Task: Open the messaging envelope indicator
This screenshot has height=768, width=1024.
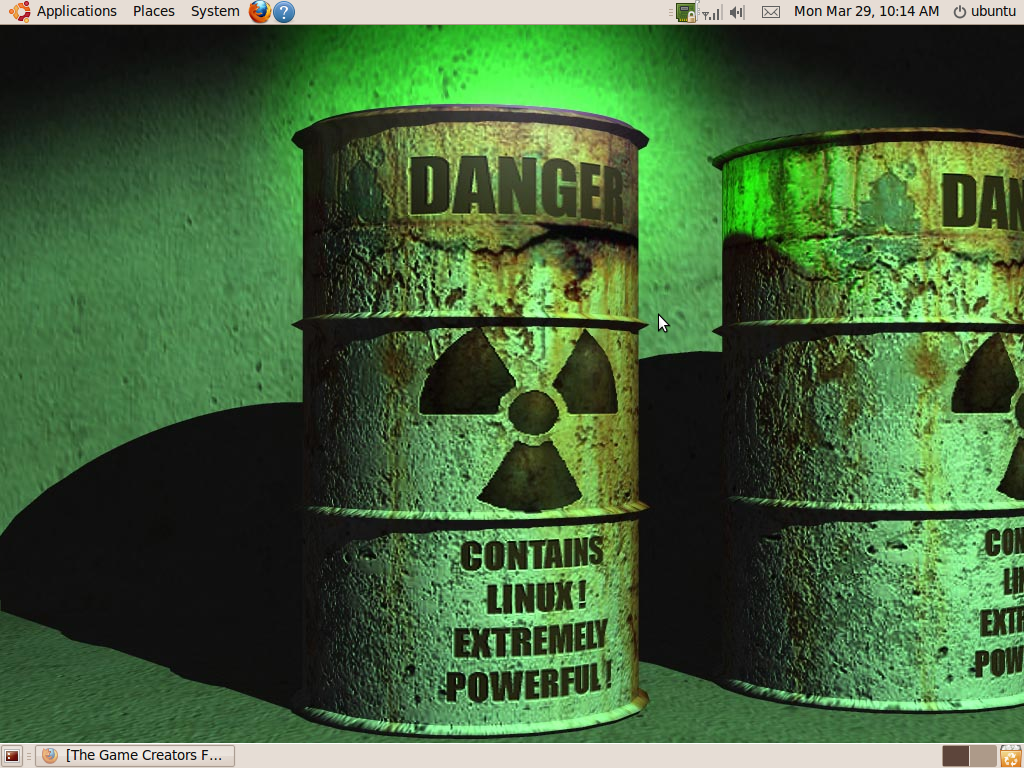Action: [771, 12]
